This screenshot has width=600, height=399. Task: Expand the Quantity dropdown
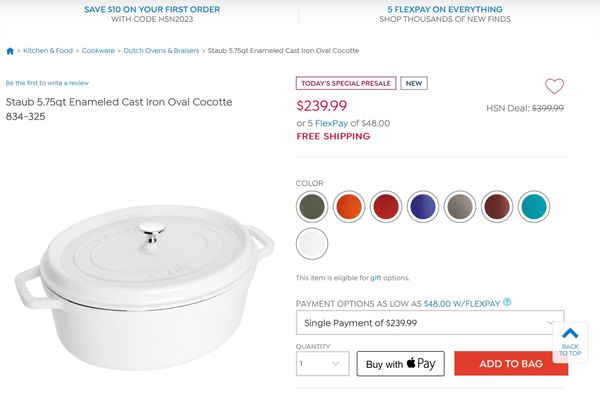coord(323,363)
